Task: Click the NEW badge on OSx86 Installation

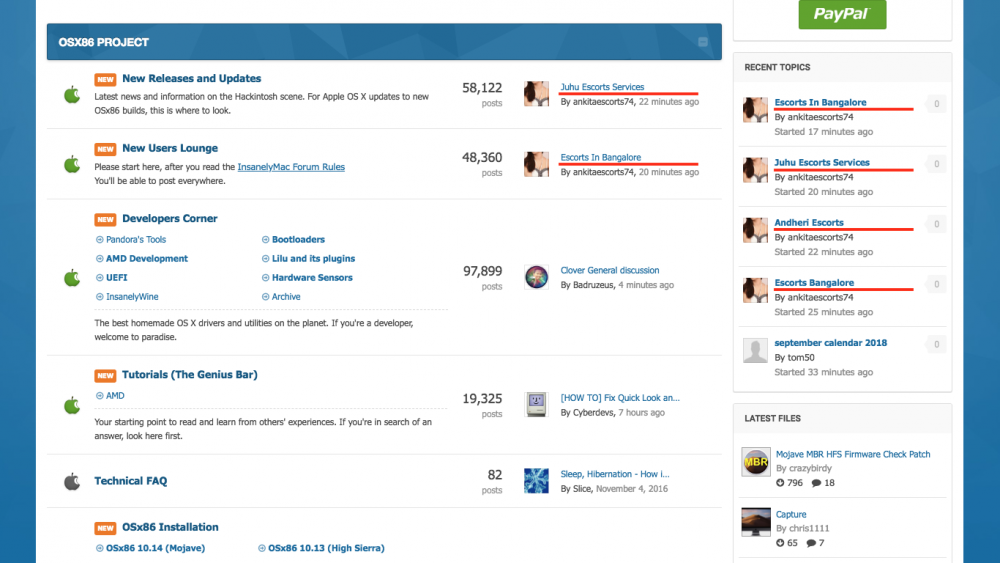Action: tap(105, 527)
